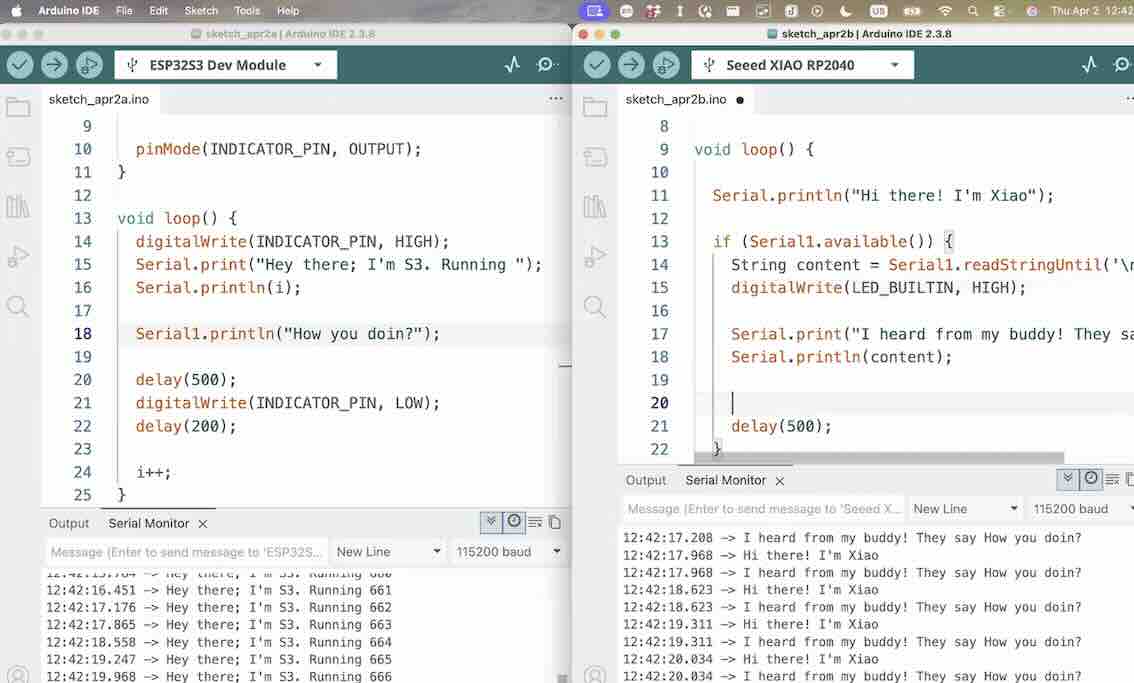Clear output in left Serial Monitor
Screen dimensions: 1134x683
535,522
